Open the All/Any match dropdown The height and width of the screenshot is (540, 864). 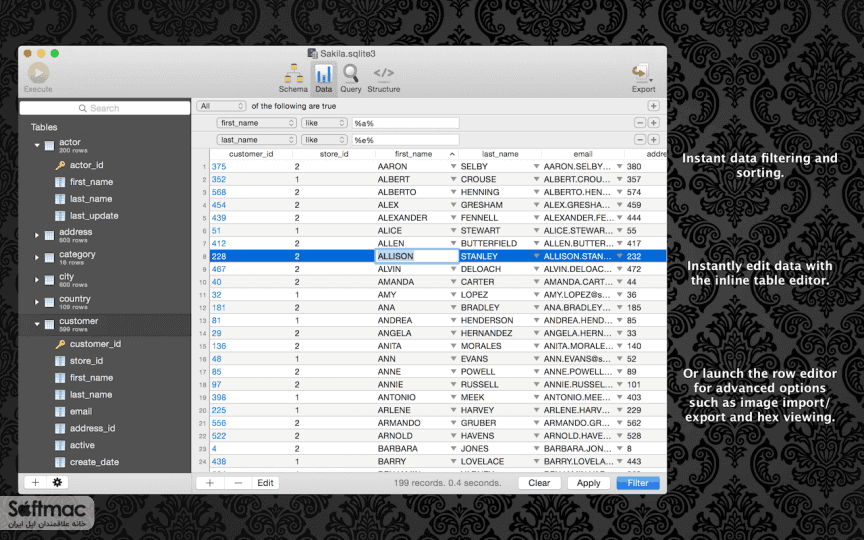[221, 106]
